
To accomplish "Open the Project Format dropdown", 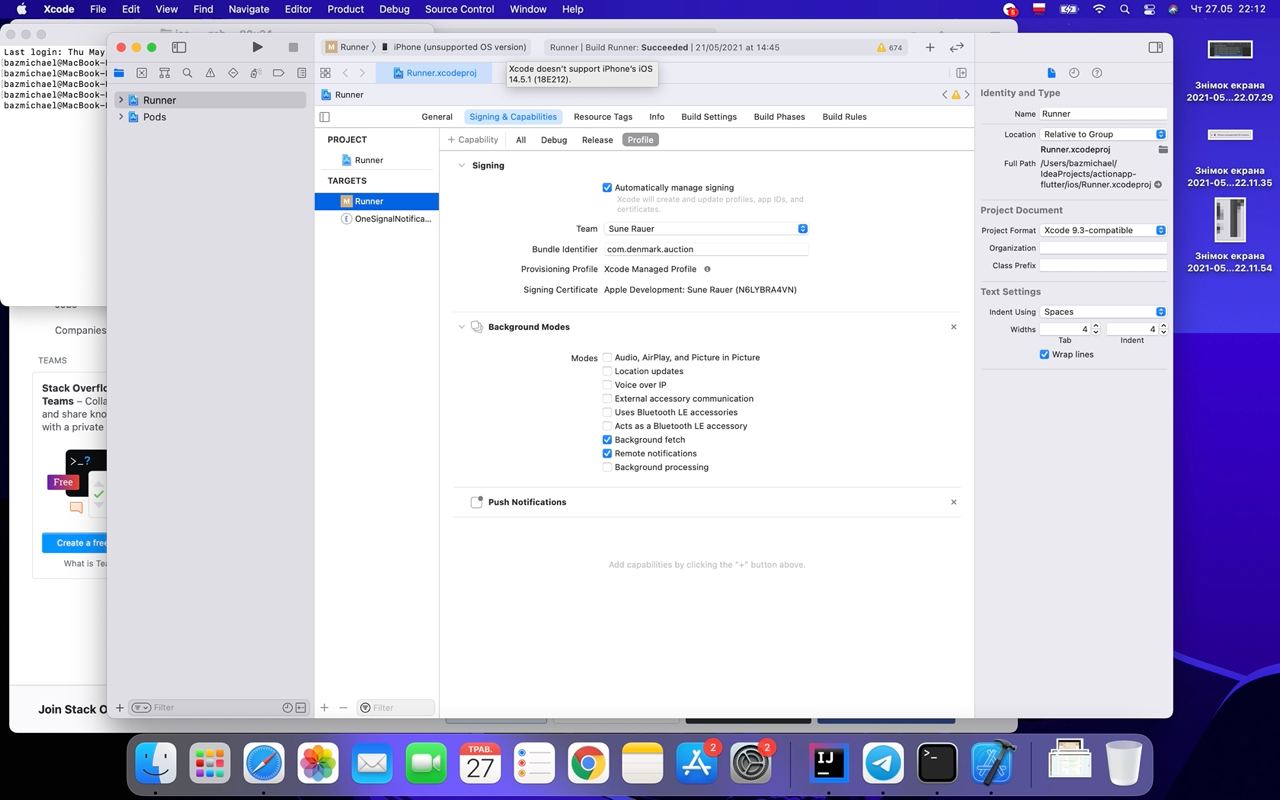I will click(x=1103, y=230).
